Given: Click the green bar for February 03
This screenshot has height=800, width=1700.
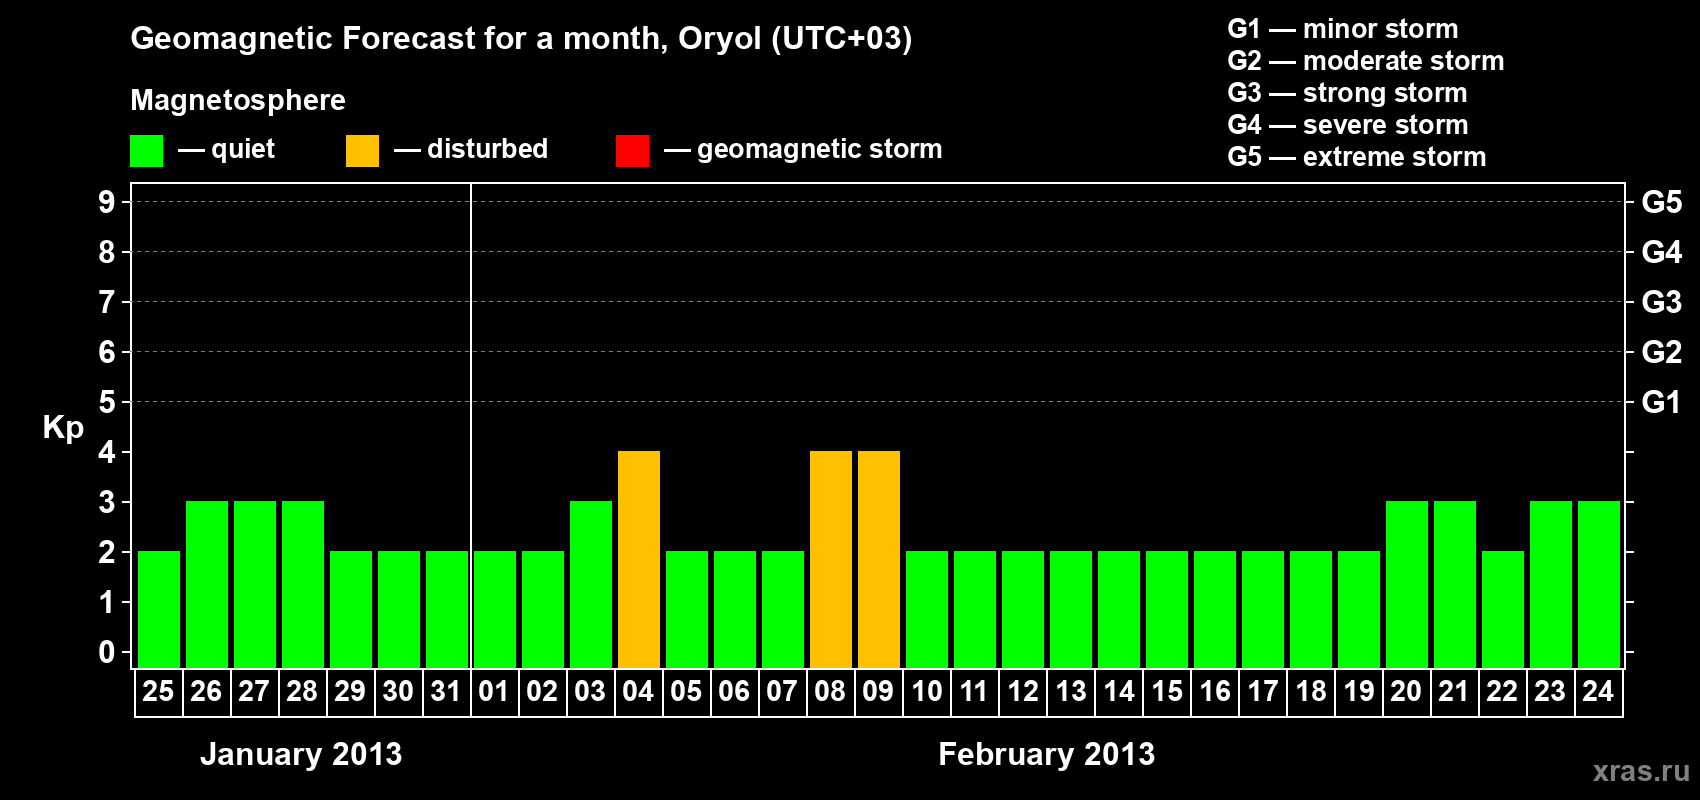Looking at the screenshot, I should (591, 585).
